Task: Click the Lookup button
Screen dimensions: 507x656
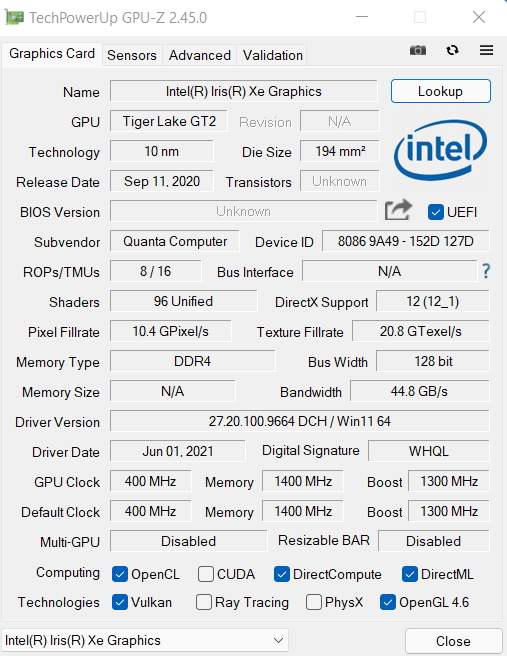Action: pos(440,91)
